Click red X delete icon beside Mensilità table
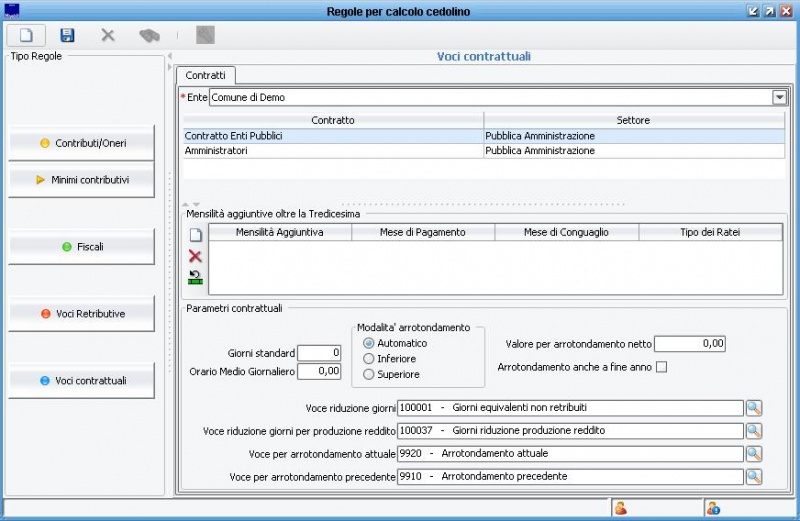Image resolution: width=800 pixels, height=521 pixels. click(x=196, y=256)
